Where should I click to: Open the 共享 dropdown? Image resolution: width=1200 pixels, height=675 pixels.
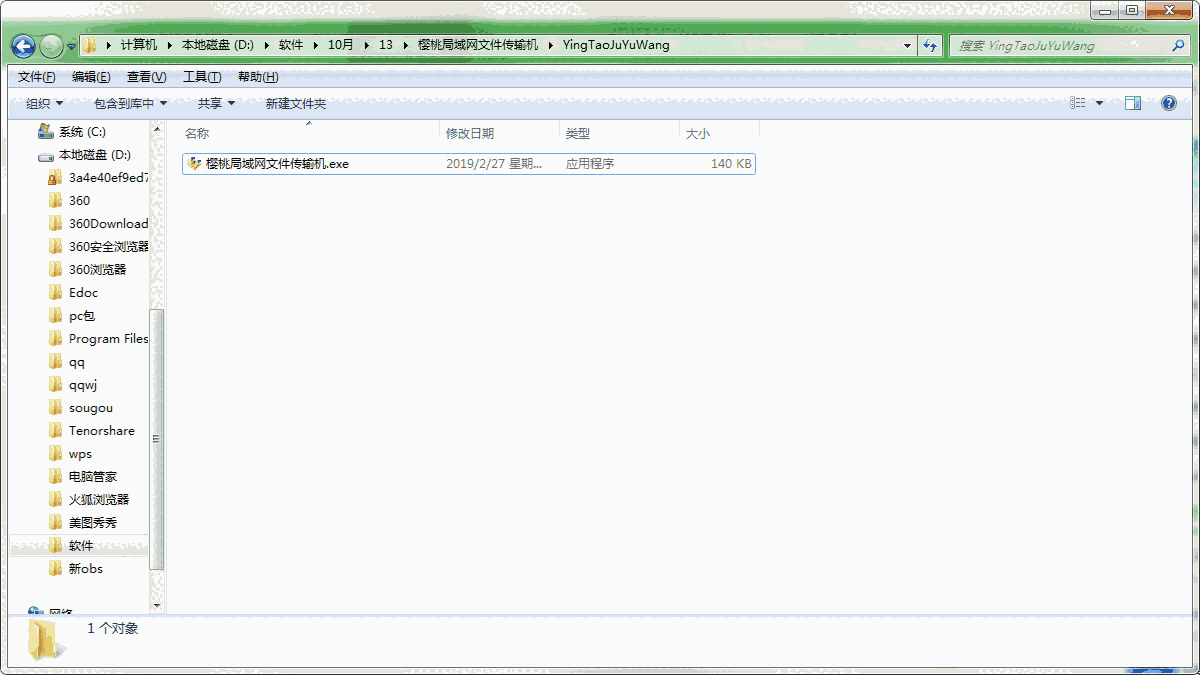(x=216, y=104)
